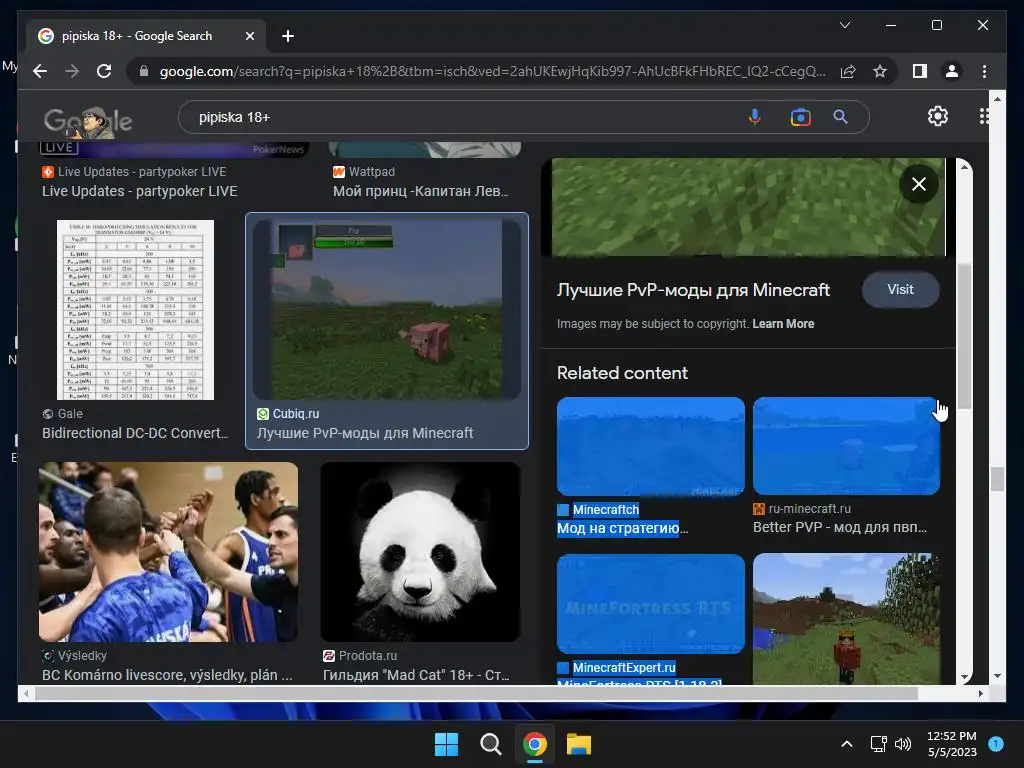Open Bidirectional DC-DC Convert... title link

135,433
